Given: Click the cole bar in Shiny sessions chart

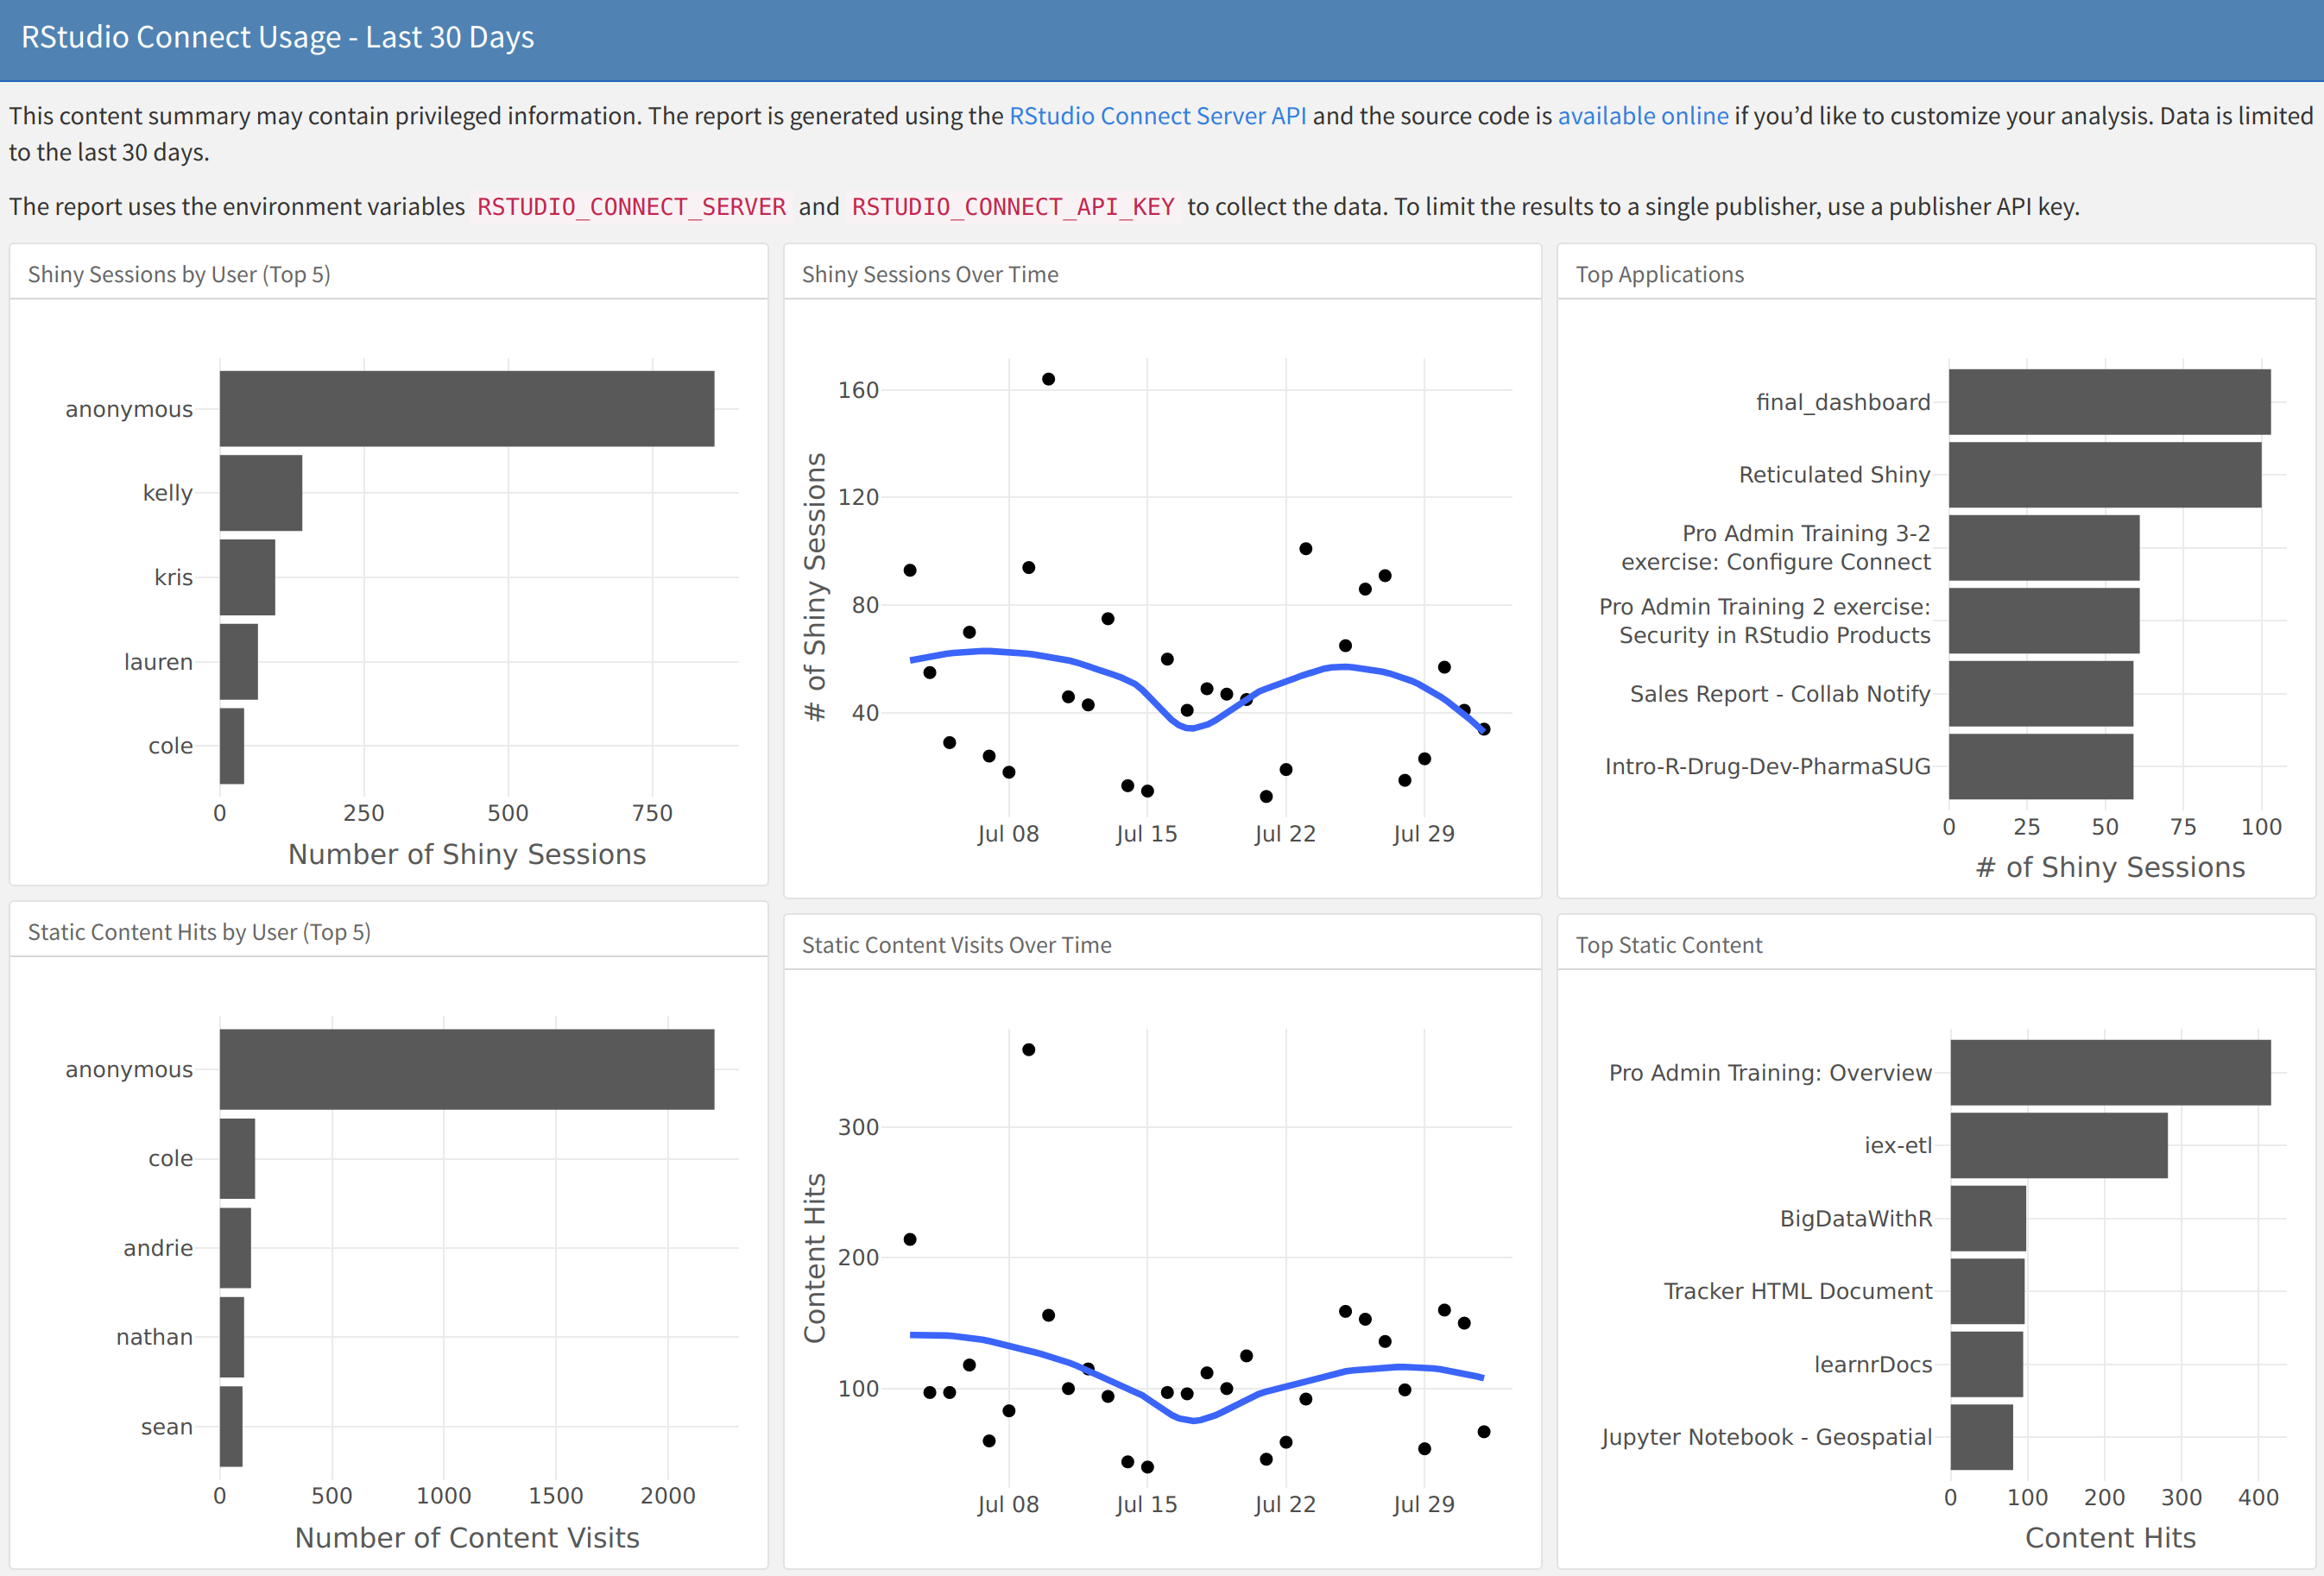Looking at the screenshot, I should [232, 746].
